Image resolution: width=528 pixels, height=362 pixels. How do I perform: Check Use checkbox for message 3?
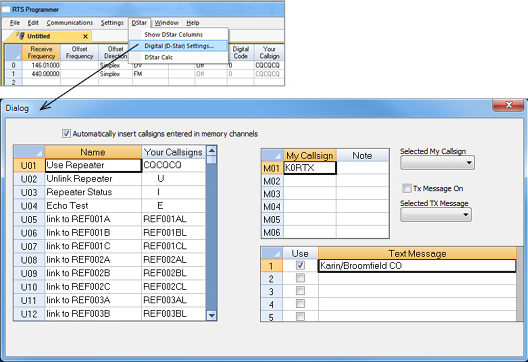point(300,291)
